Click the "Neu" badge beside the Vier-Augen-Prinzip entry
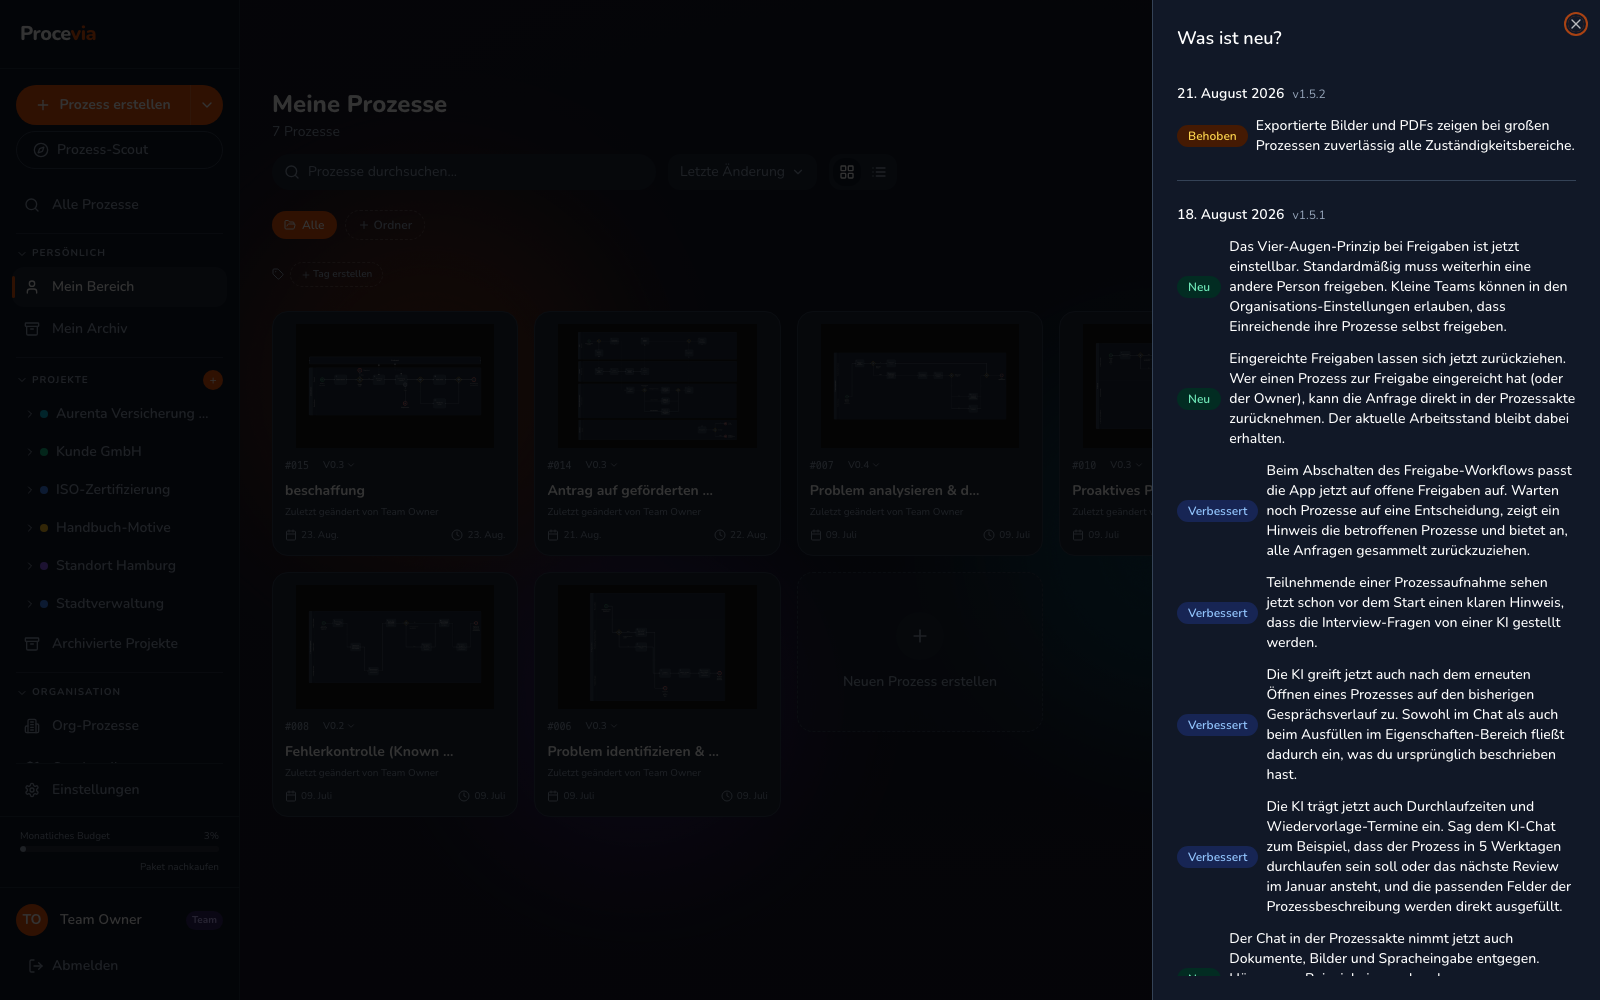Screen dimensions: 1600x1000 pyautogui.click(x=1199, y=287)
